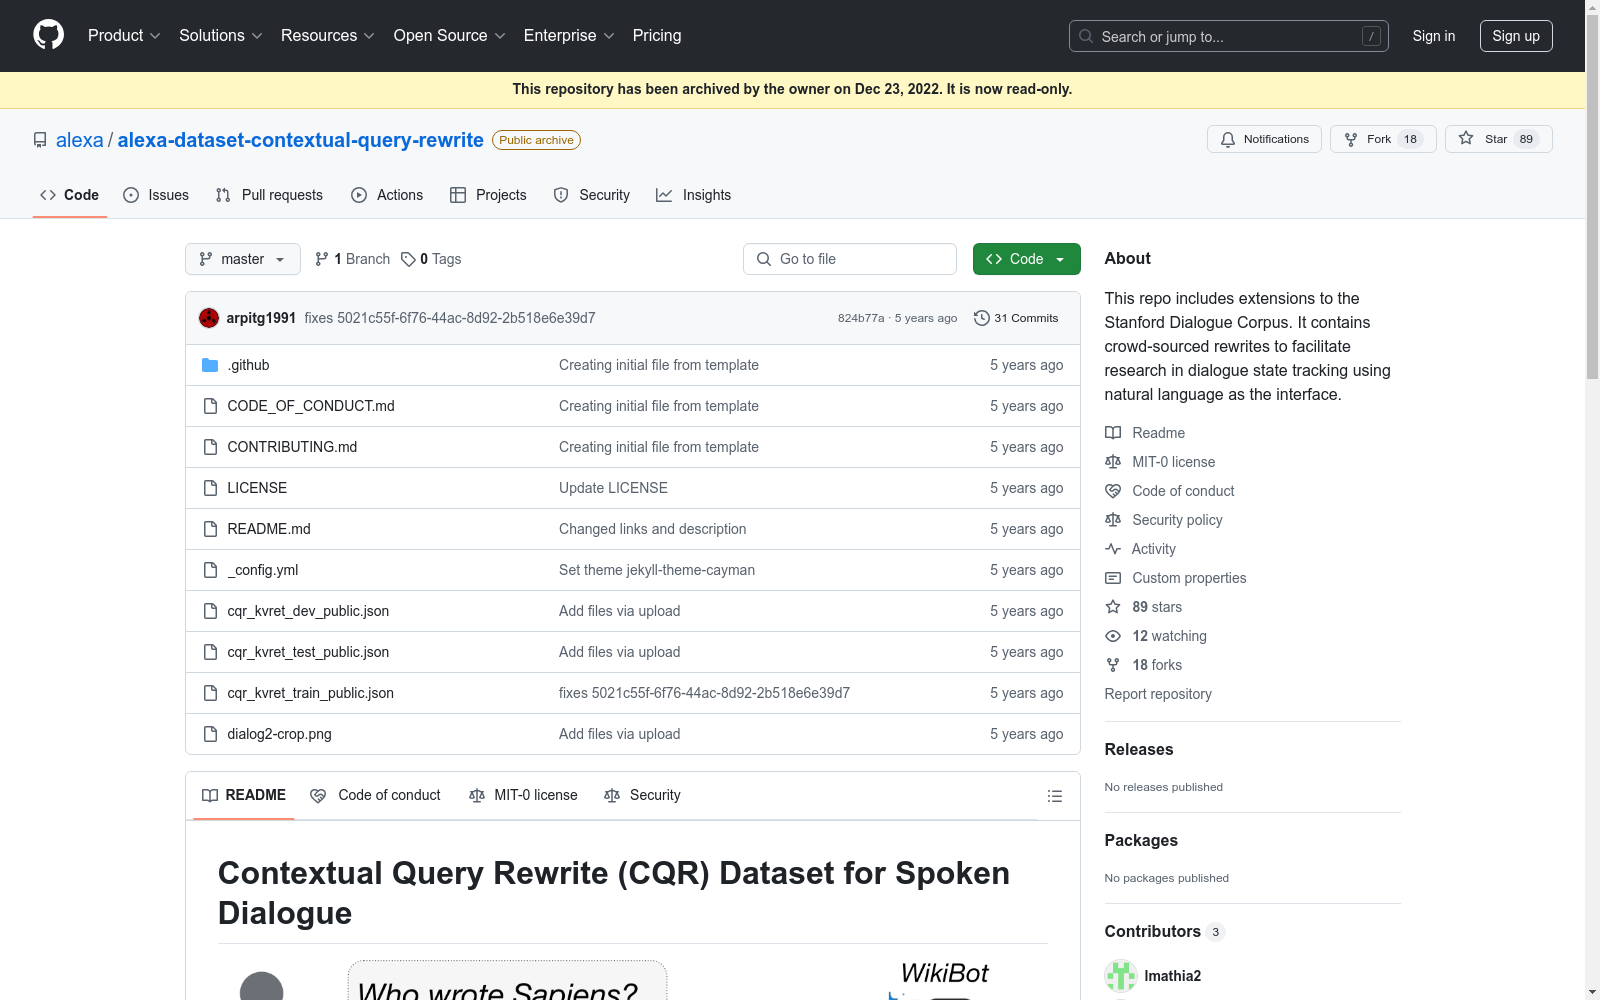Open cqr_kvret_train_public.json file

coord(310,693)
